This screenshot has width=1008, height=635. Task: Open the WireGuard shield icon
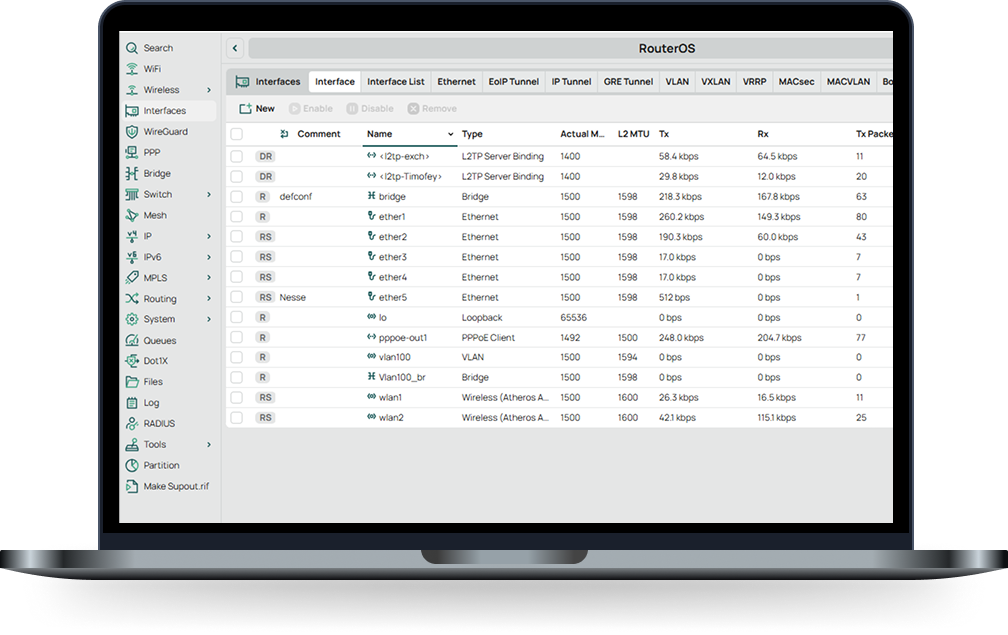132,132
